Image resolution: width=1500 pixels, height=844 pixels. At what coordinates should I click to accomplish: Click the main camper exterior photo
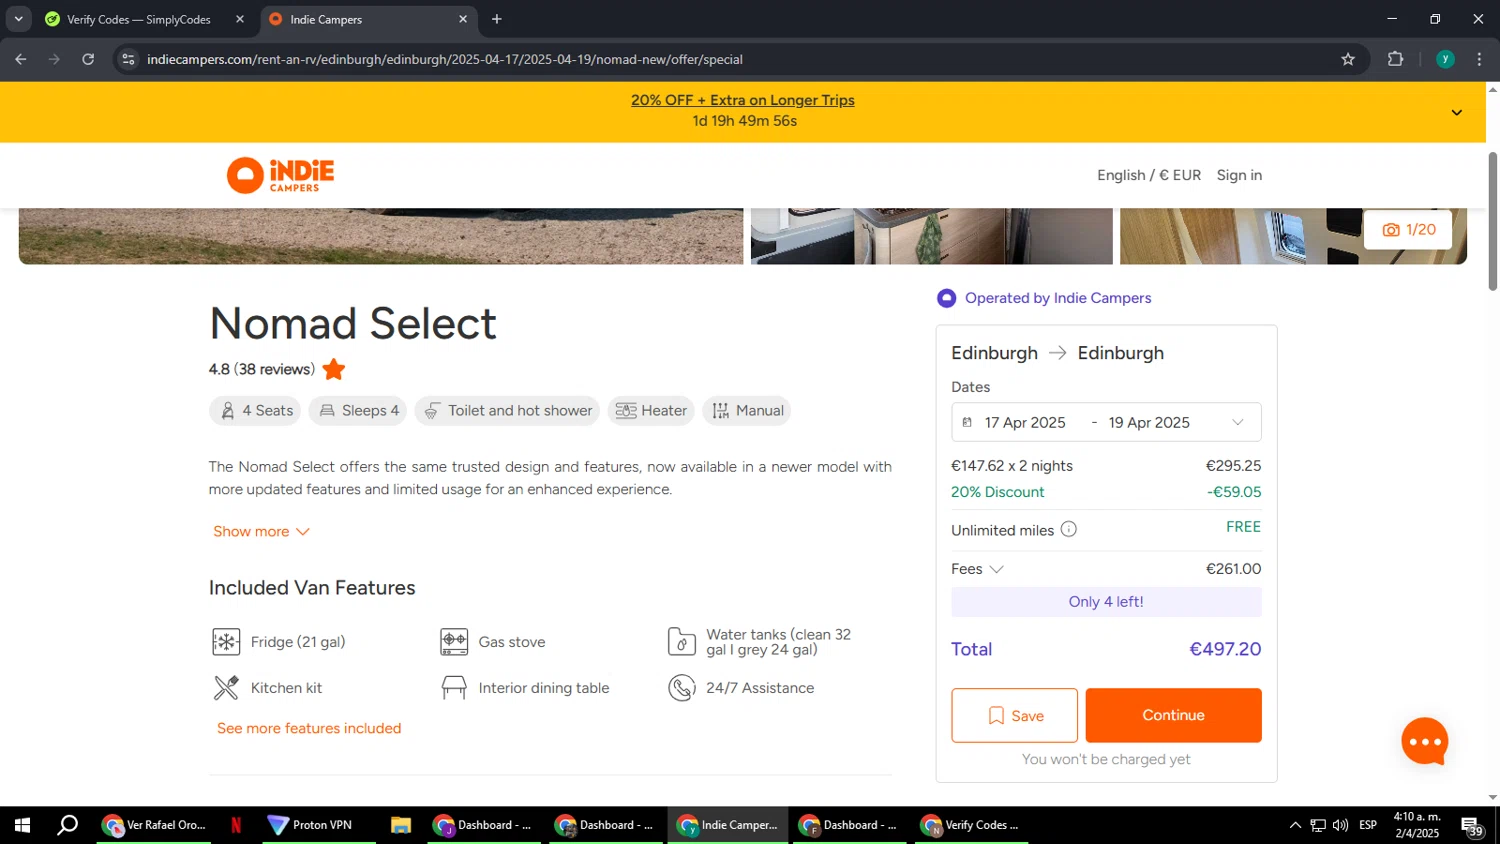[381, 236]
